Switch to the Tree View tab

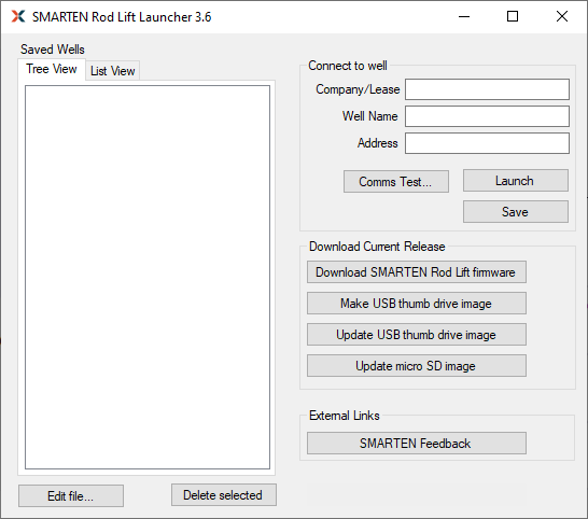coord(51,69)
